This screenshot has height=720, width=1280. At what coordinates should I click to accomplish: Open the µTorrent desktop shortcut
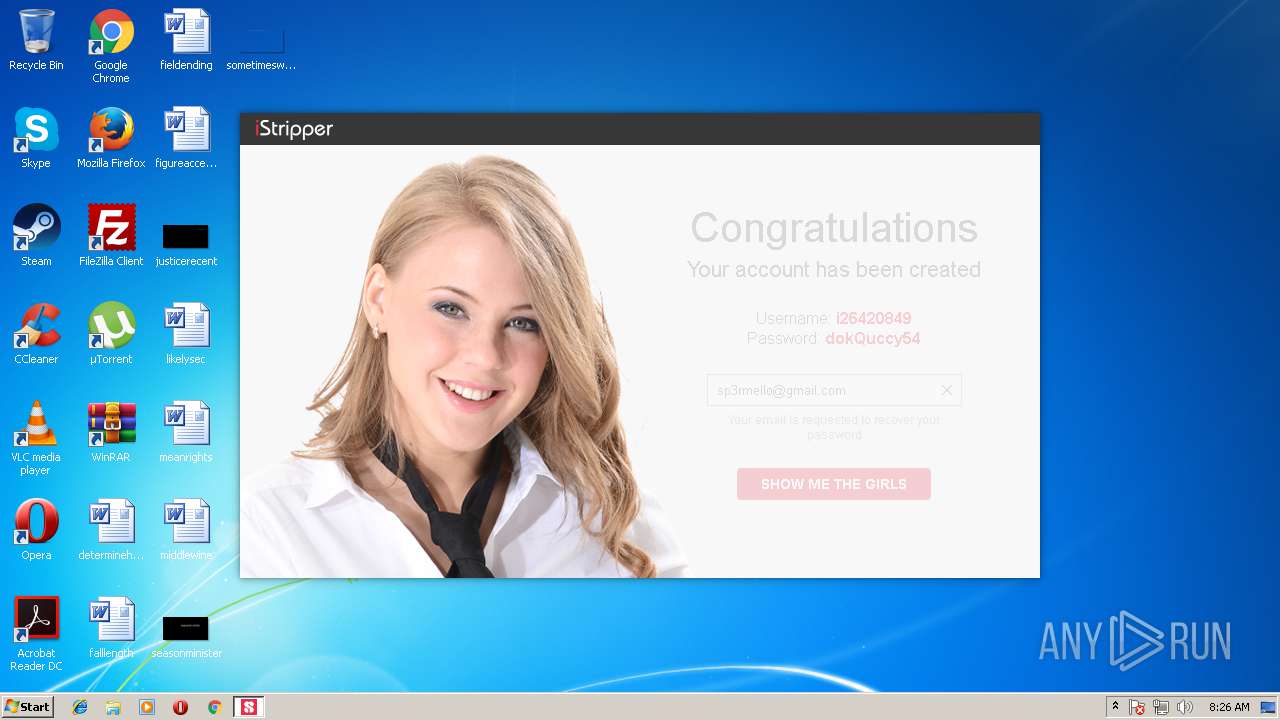tap(111, 334)
